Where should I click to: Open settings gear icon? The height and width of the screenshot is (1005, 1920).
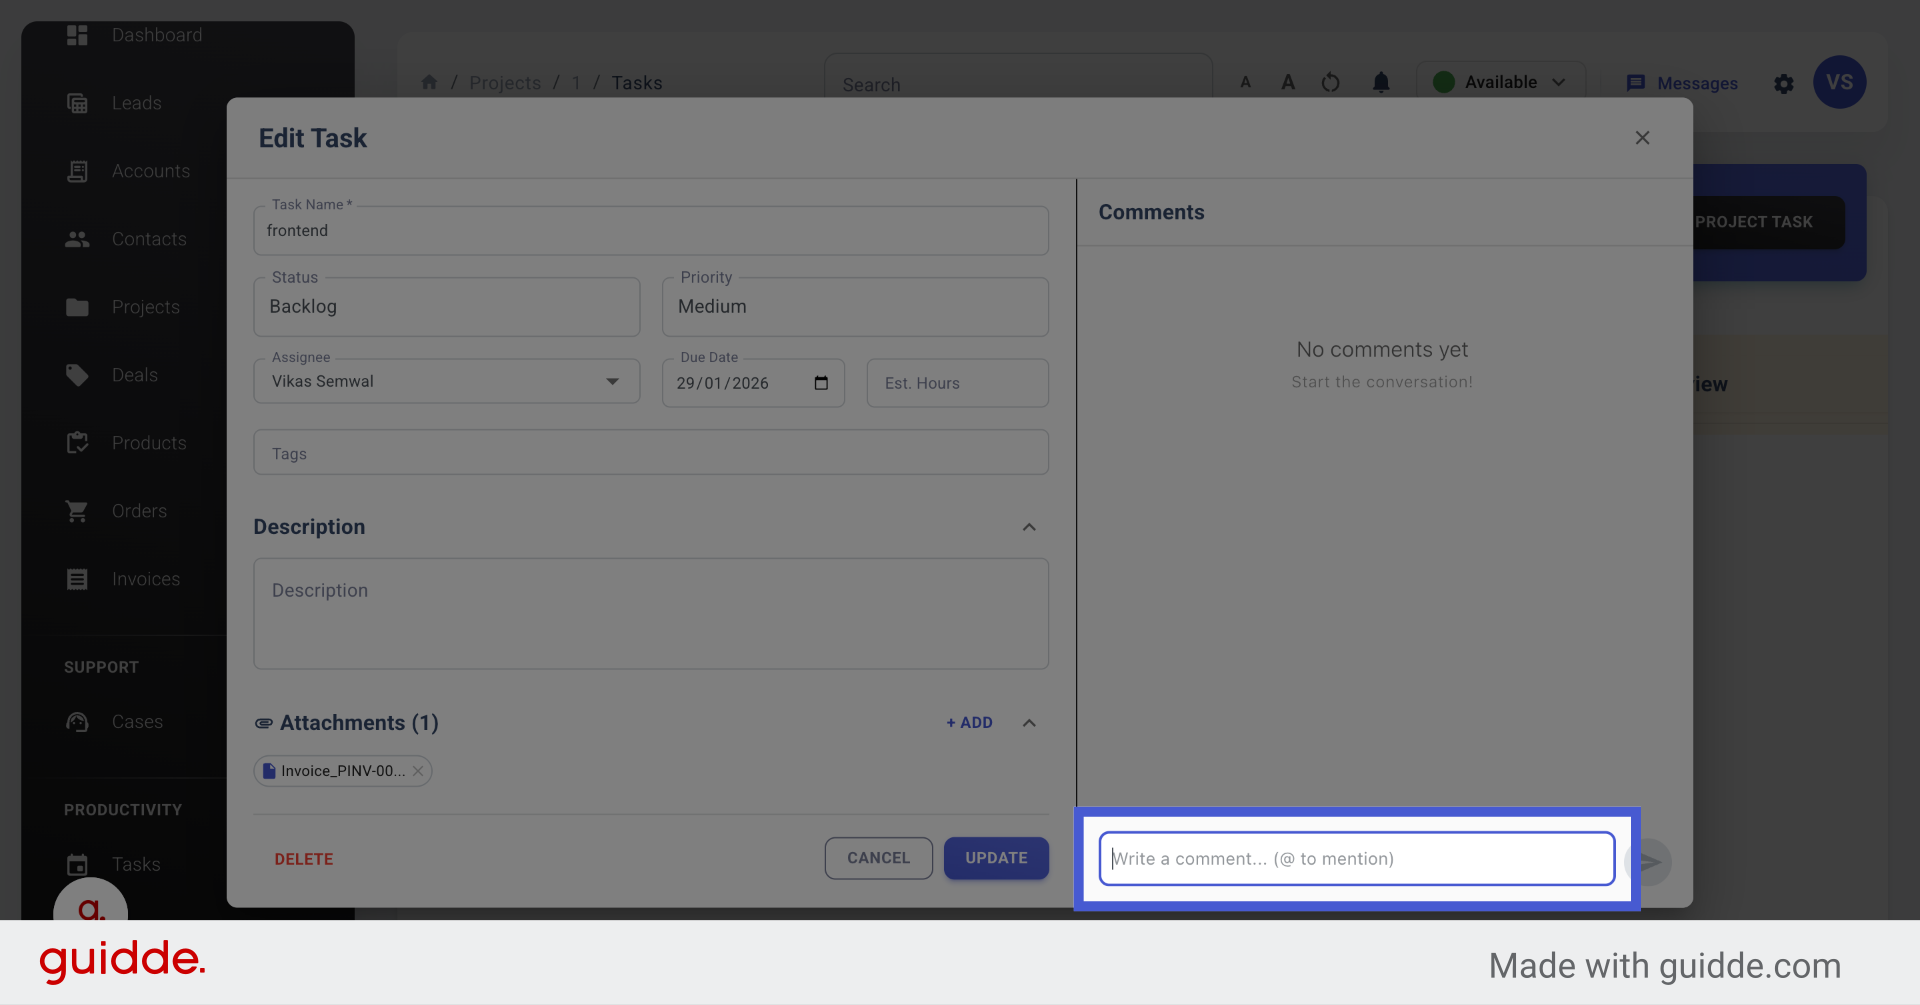tap(1784, 84)
